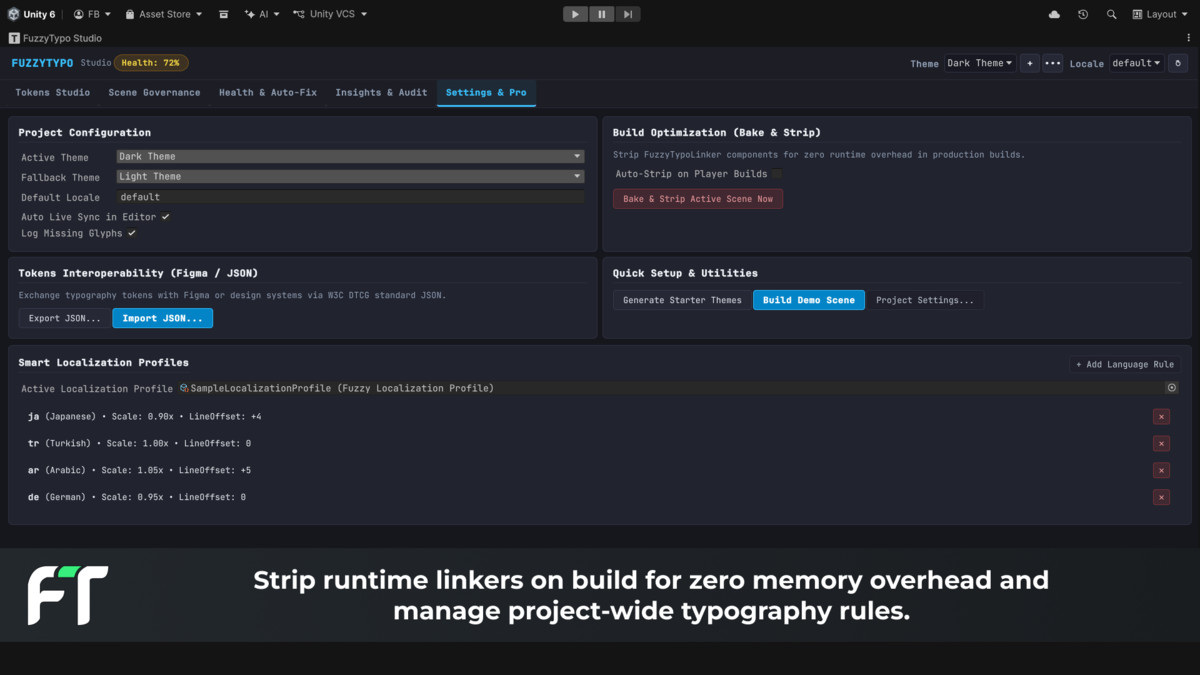Click the ar (Arabic) rule row text

pyautogui.click(x=140, y=470)
